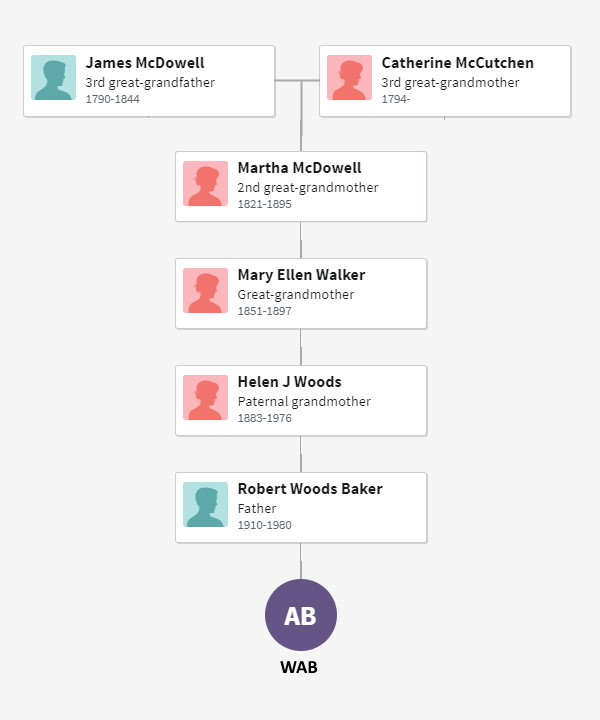This screenshot has width=600, height=720.
Task: Open the Catherine McCutchen name link
Action: click(x=458, y=63)
